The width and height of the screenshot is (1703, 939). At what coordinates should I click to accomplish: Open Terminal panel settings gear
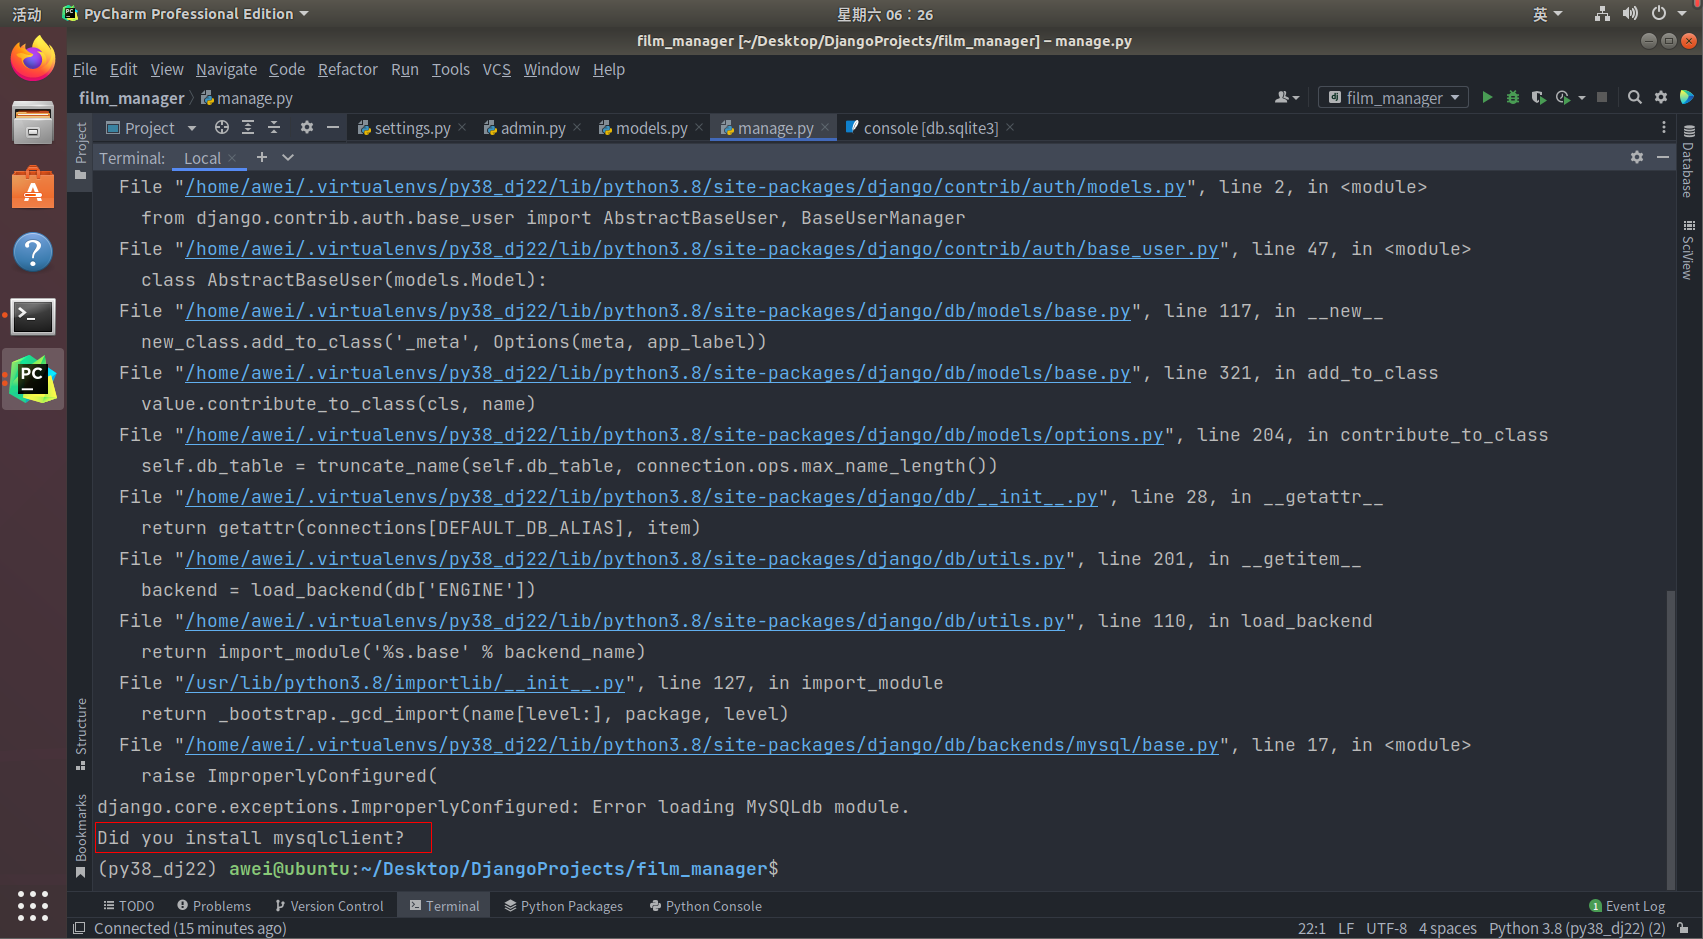click(1637, 157)
